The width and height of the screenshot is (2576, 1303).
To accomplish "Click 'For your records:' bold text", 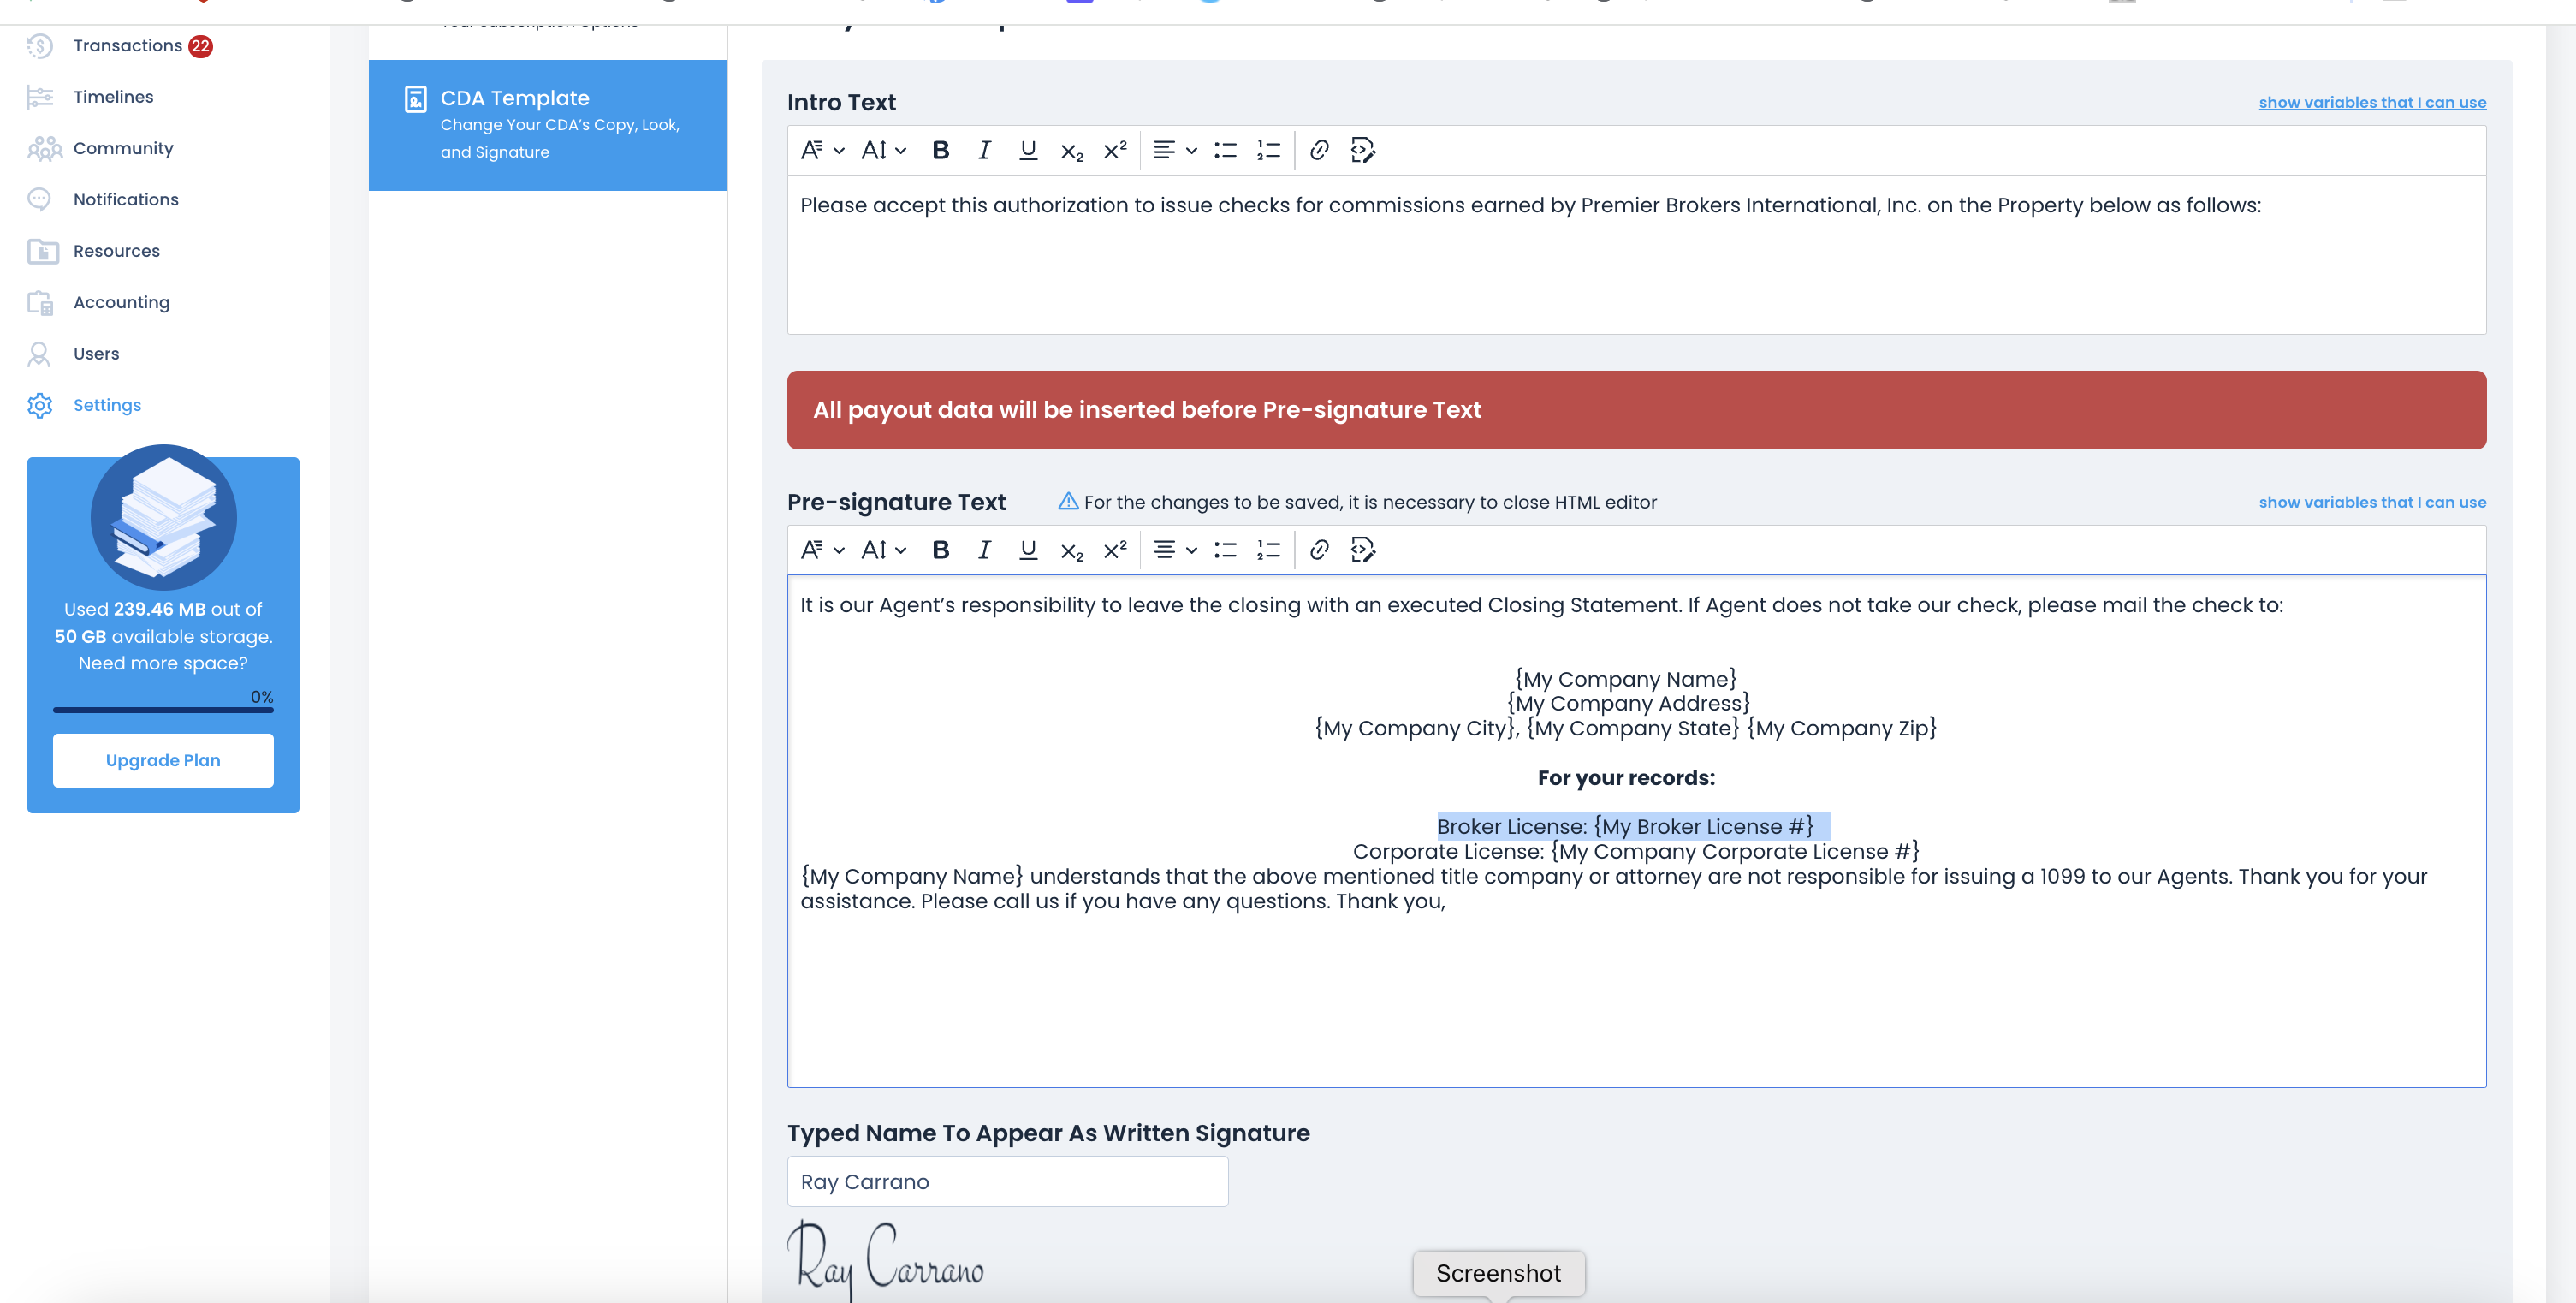I will coord(1626,778).
